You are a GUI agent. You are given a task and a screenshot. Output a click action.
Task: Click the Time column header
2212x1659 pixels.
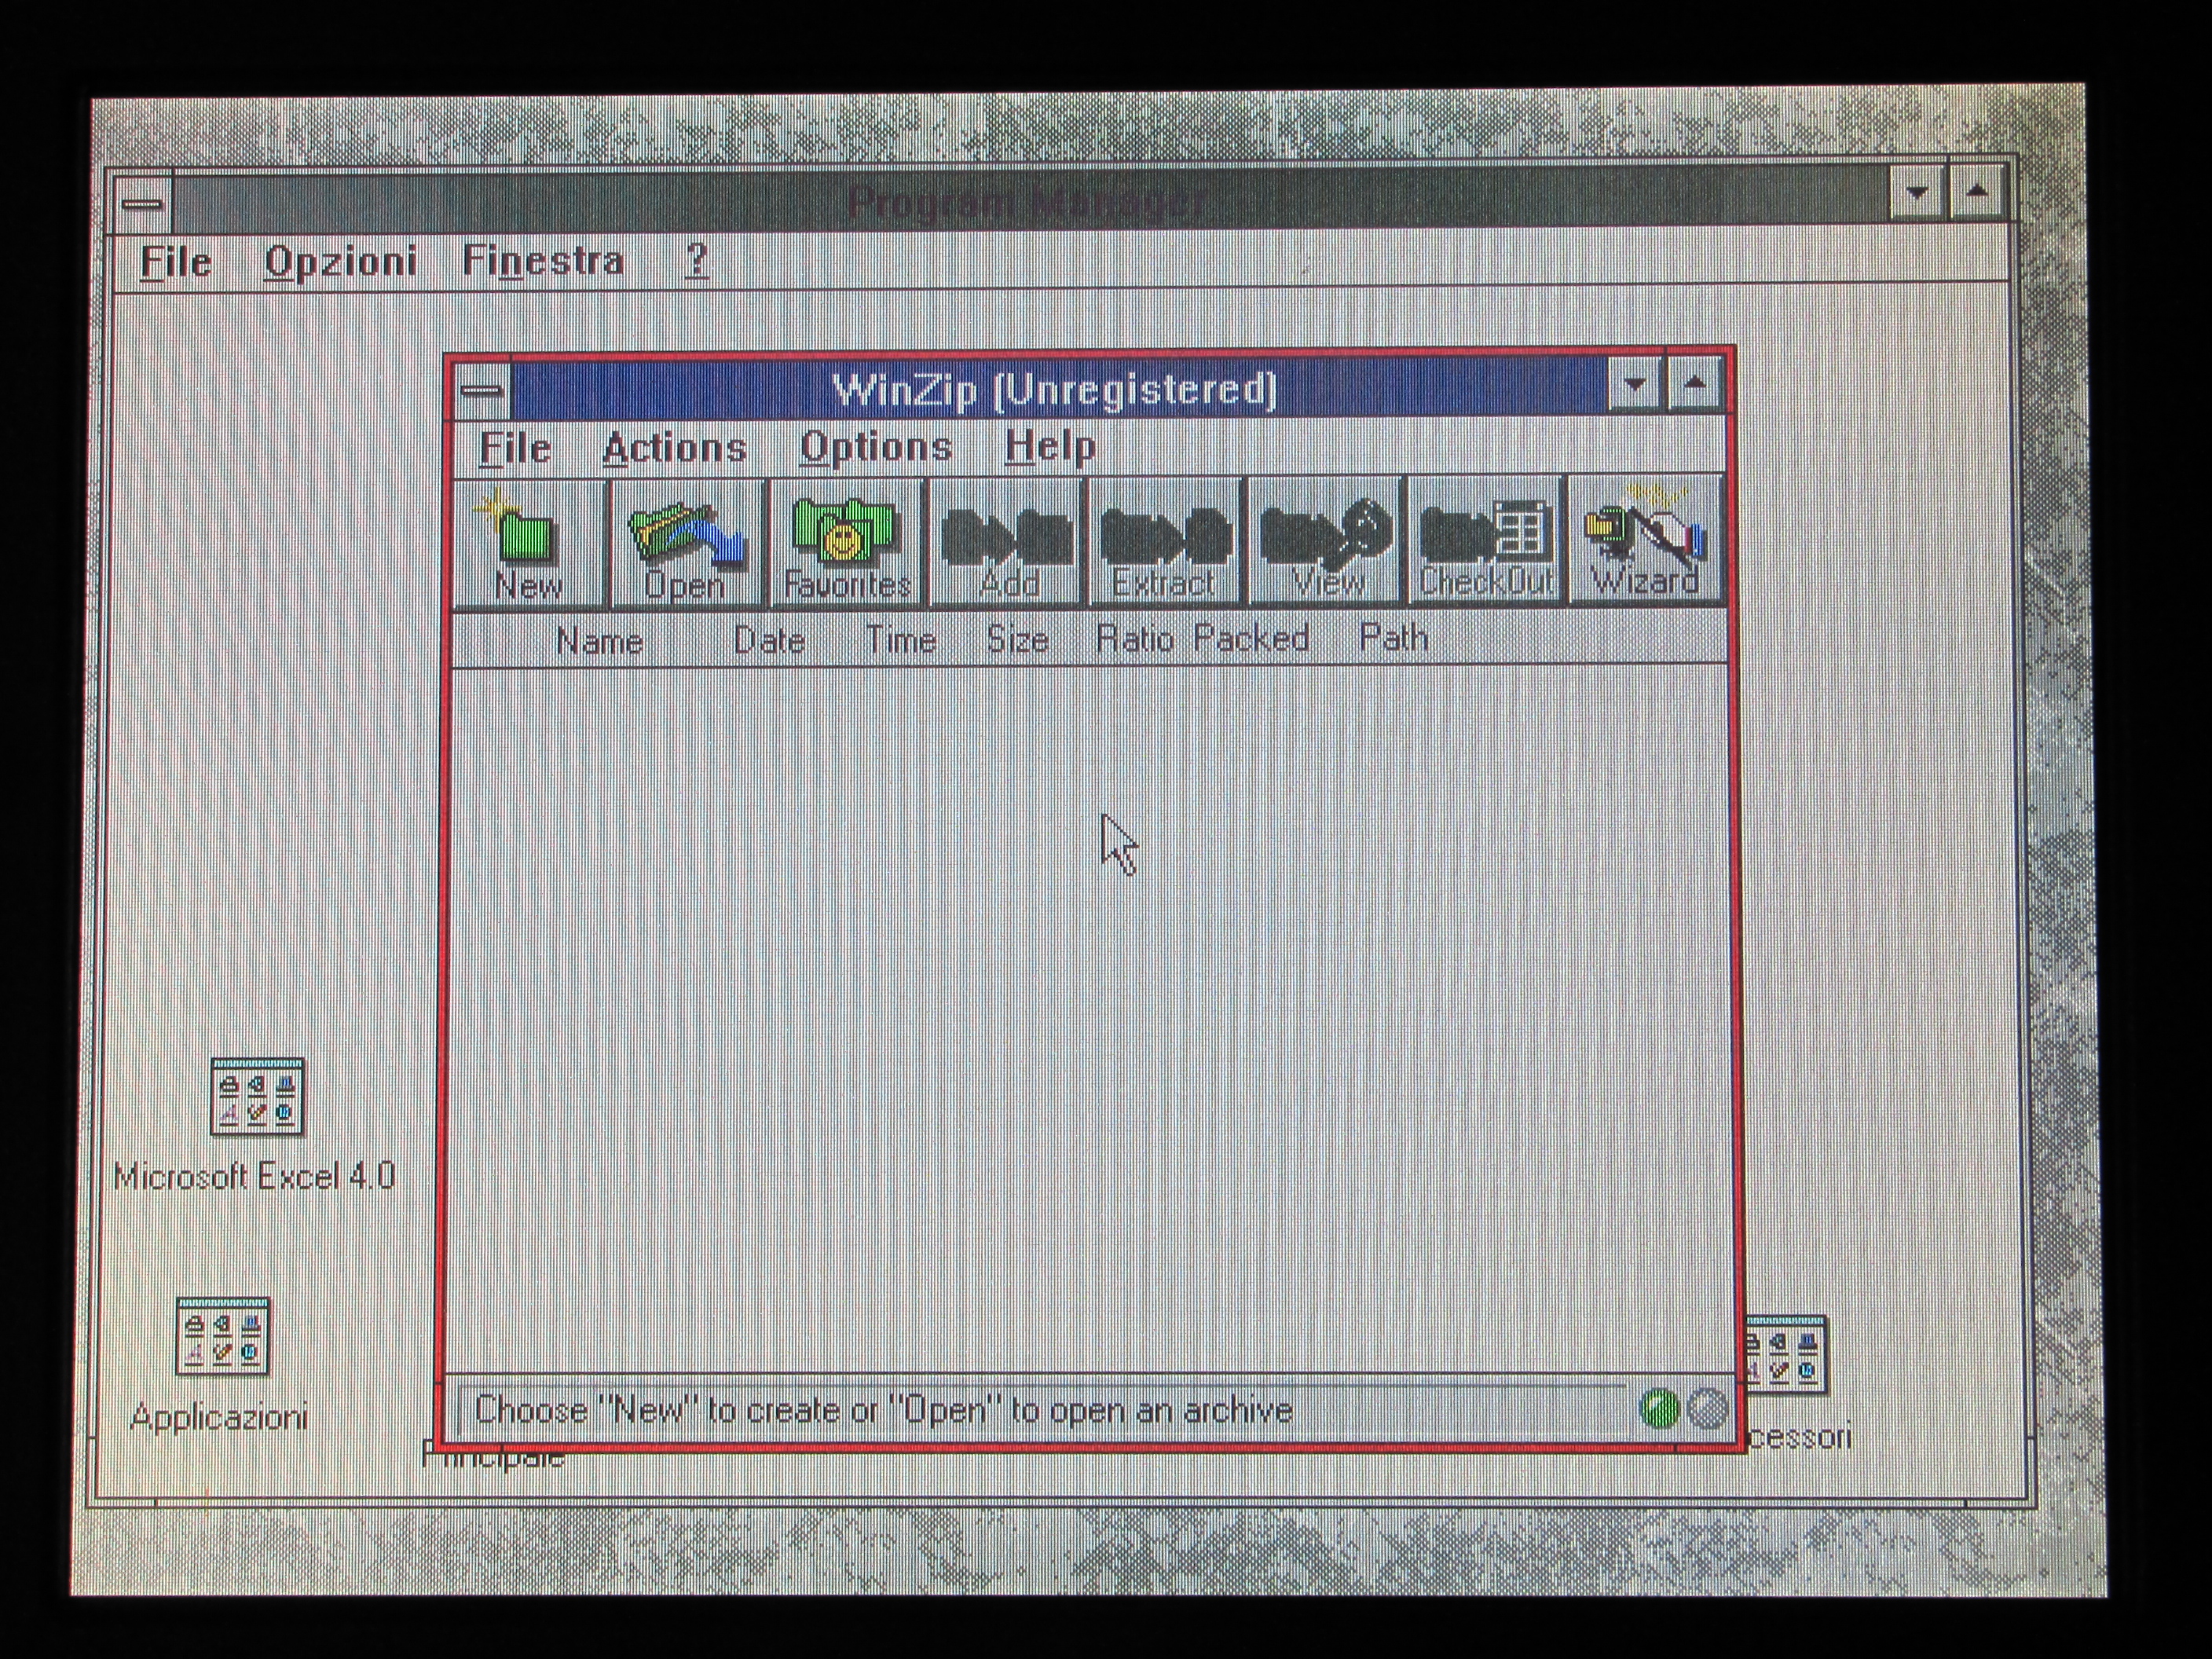pos(901,640)
